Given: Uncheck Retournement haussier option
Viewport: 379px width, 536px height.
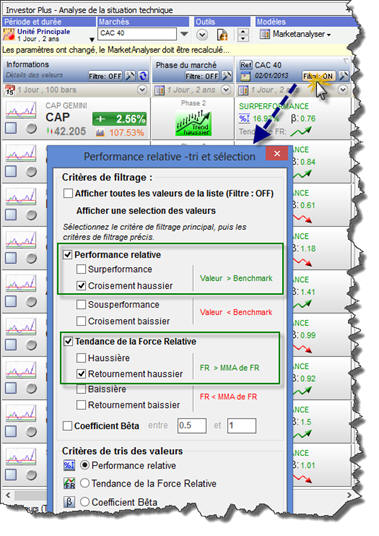Looking at the screenshot, I should coord(81,374).
